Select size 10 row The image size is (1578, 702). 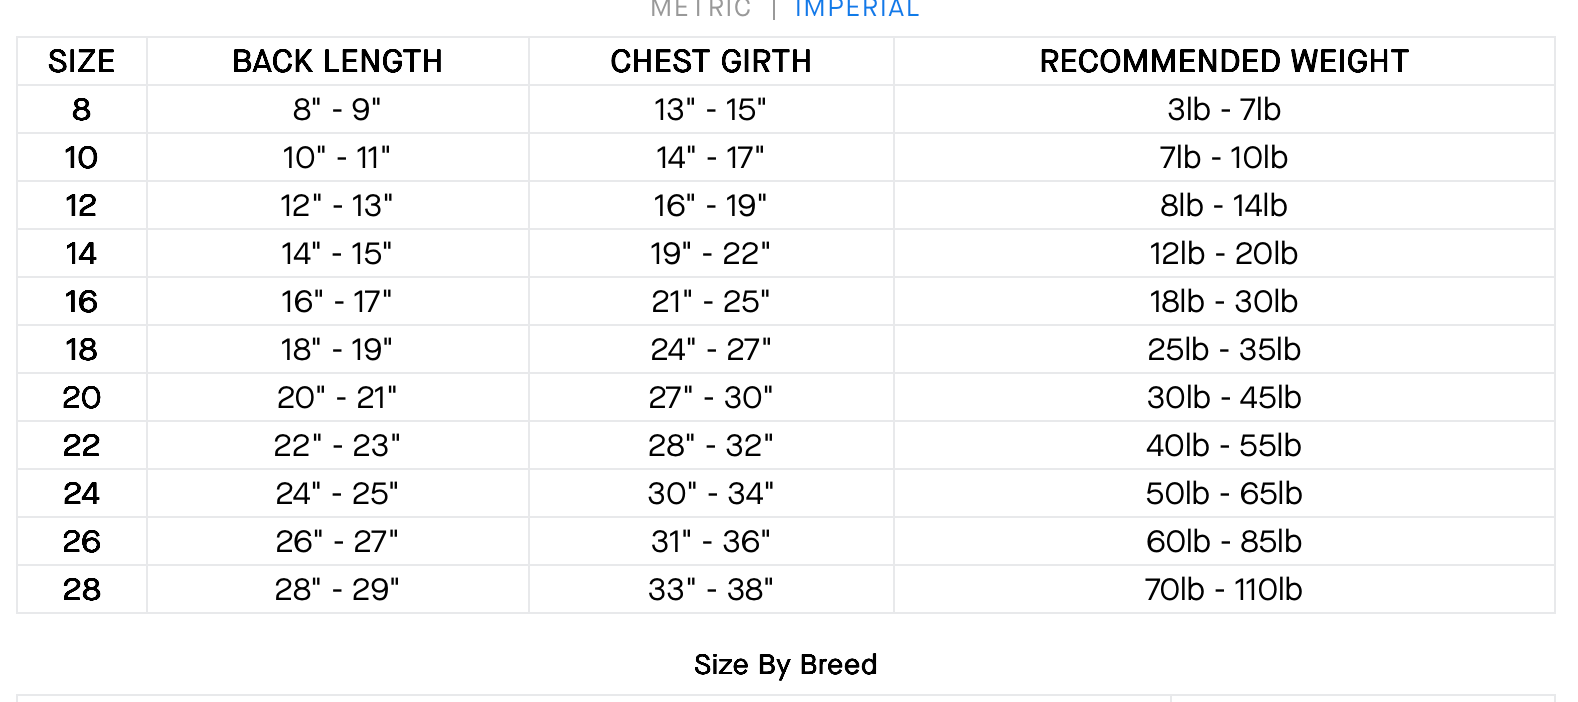click(81, 157)
